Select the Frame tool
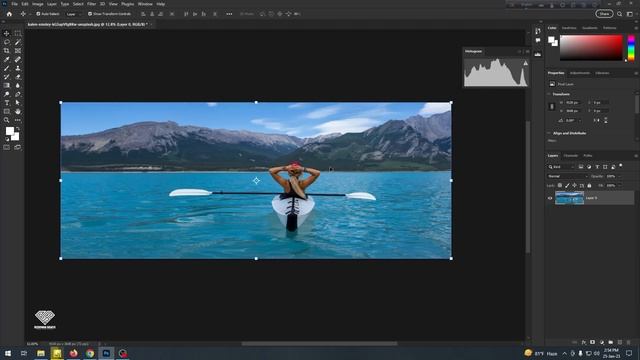This screenshot has height=360, width=640. coord(18,51)
